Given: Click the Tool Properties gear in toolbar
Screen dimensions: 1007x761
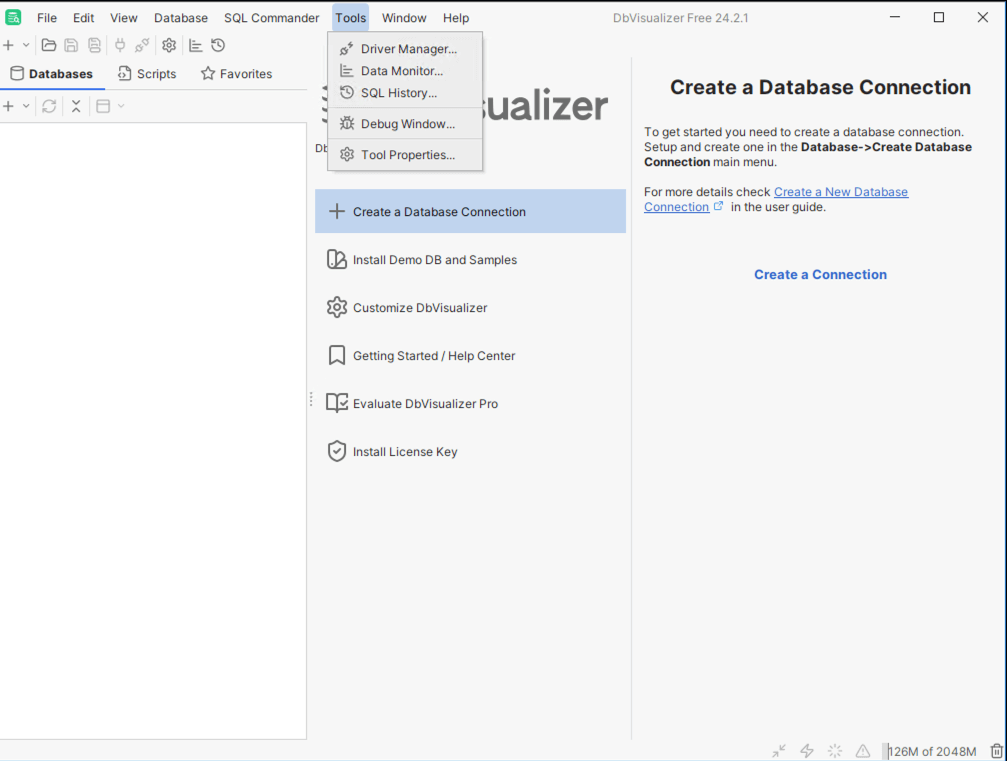Looking at the screenshot, I should 169,45.
